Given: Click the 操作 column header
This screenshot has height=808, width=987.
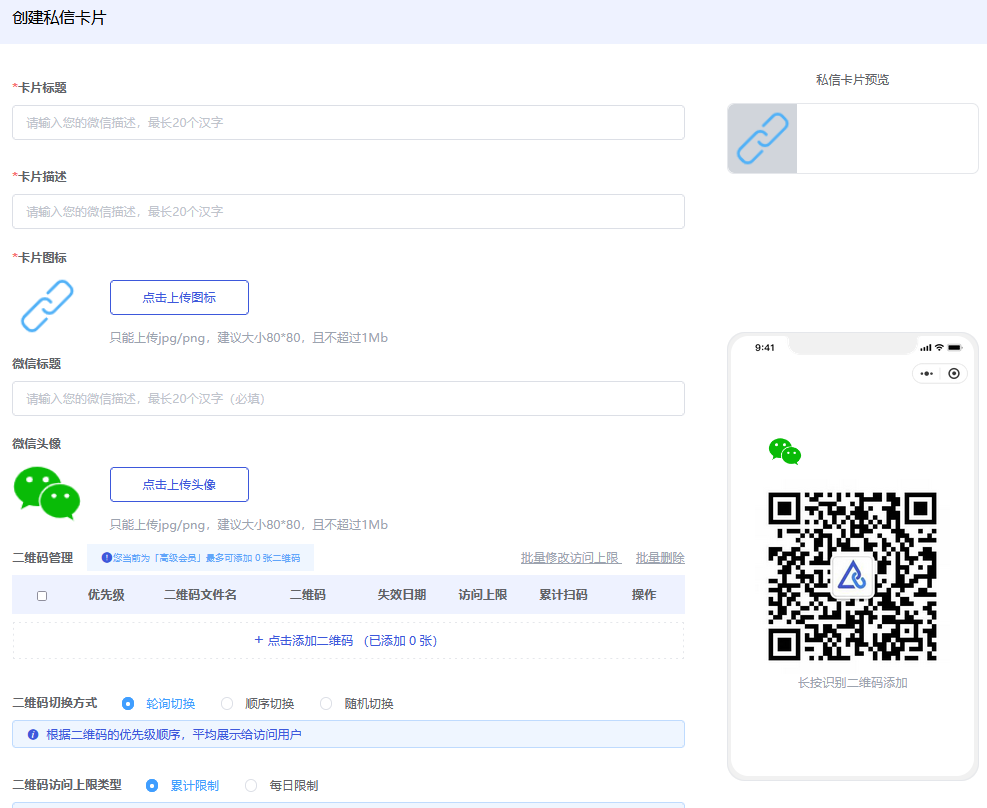Looking at the screenshot, I should 644,595.
